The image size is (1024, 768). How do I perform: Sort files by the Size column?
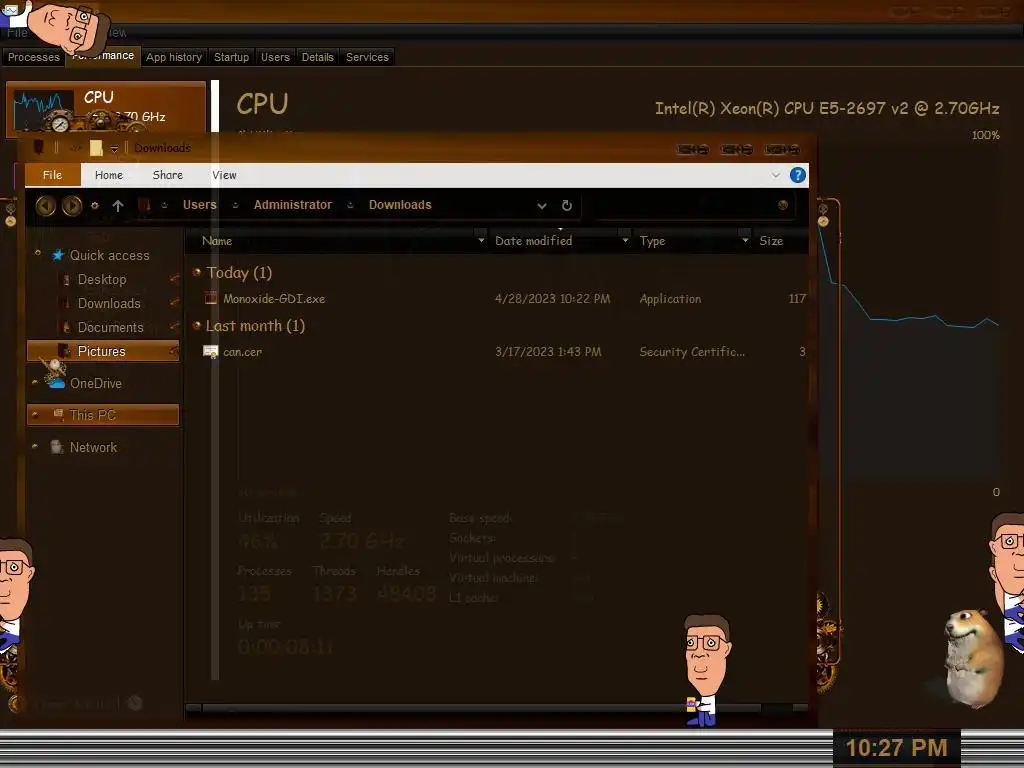click(771, 241)
